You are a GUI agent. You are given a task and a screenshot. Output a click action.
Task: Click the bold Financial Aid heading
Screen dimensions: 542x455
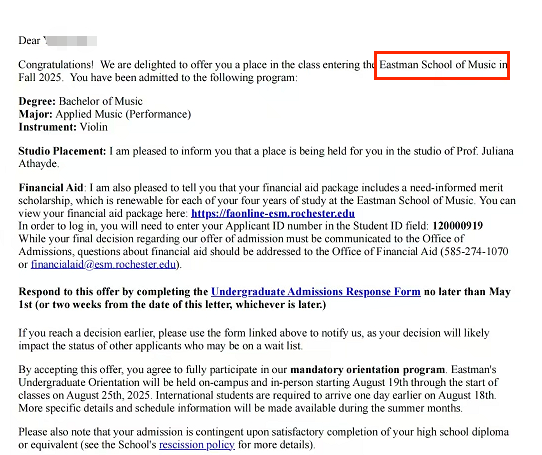(51, 187)
